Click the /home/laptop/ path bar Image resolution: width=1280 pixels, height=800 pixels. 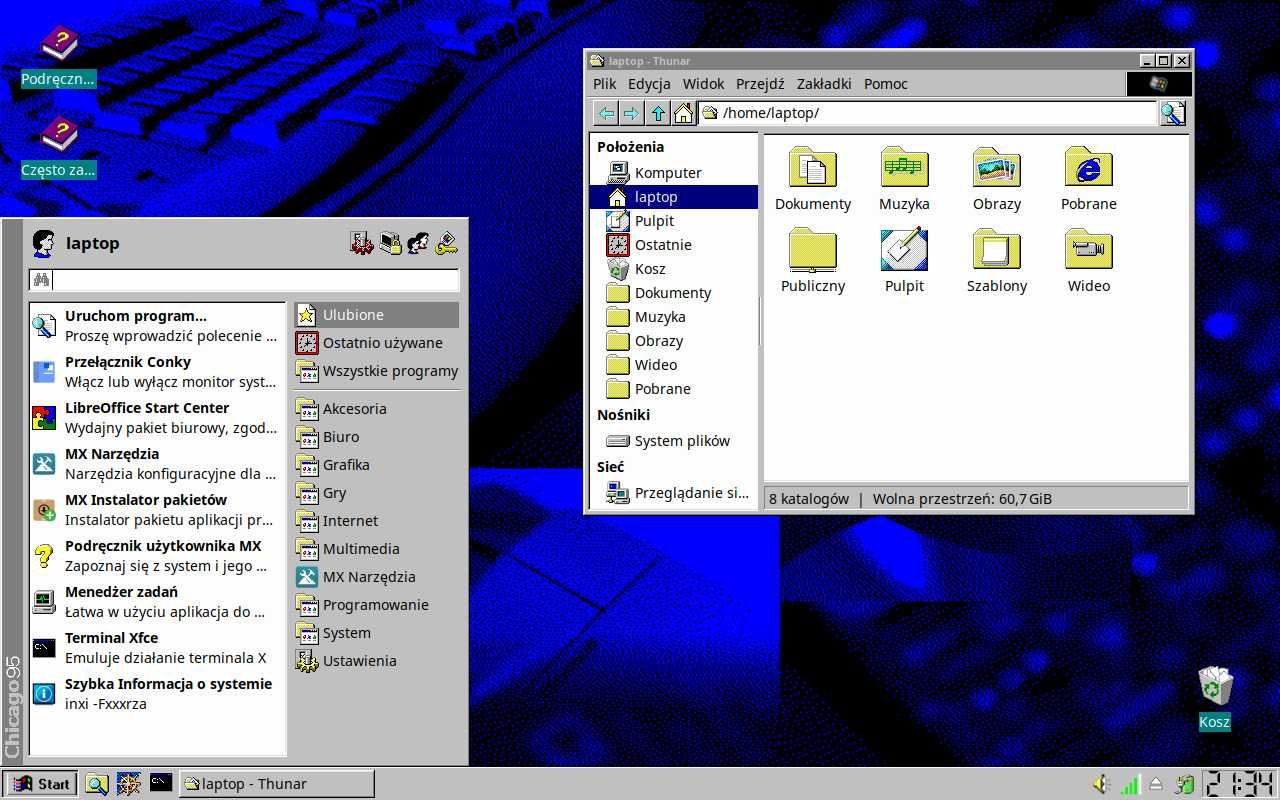coord(928,113)
